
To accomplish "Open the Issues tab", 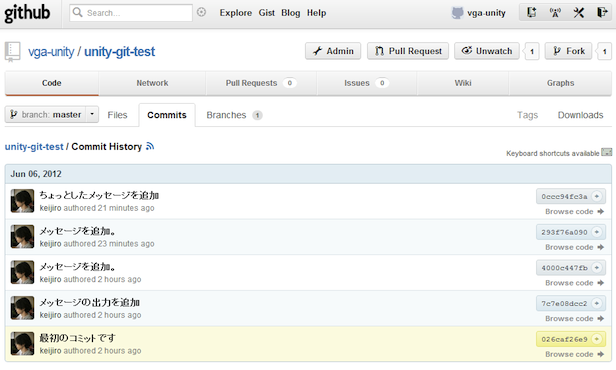I will [x=366, y=83].
